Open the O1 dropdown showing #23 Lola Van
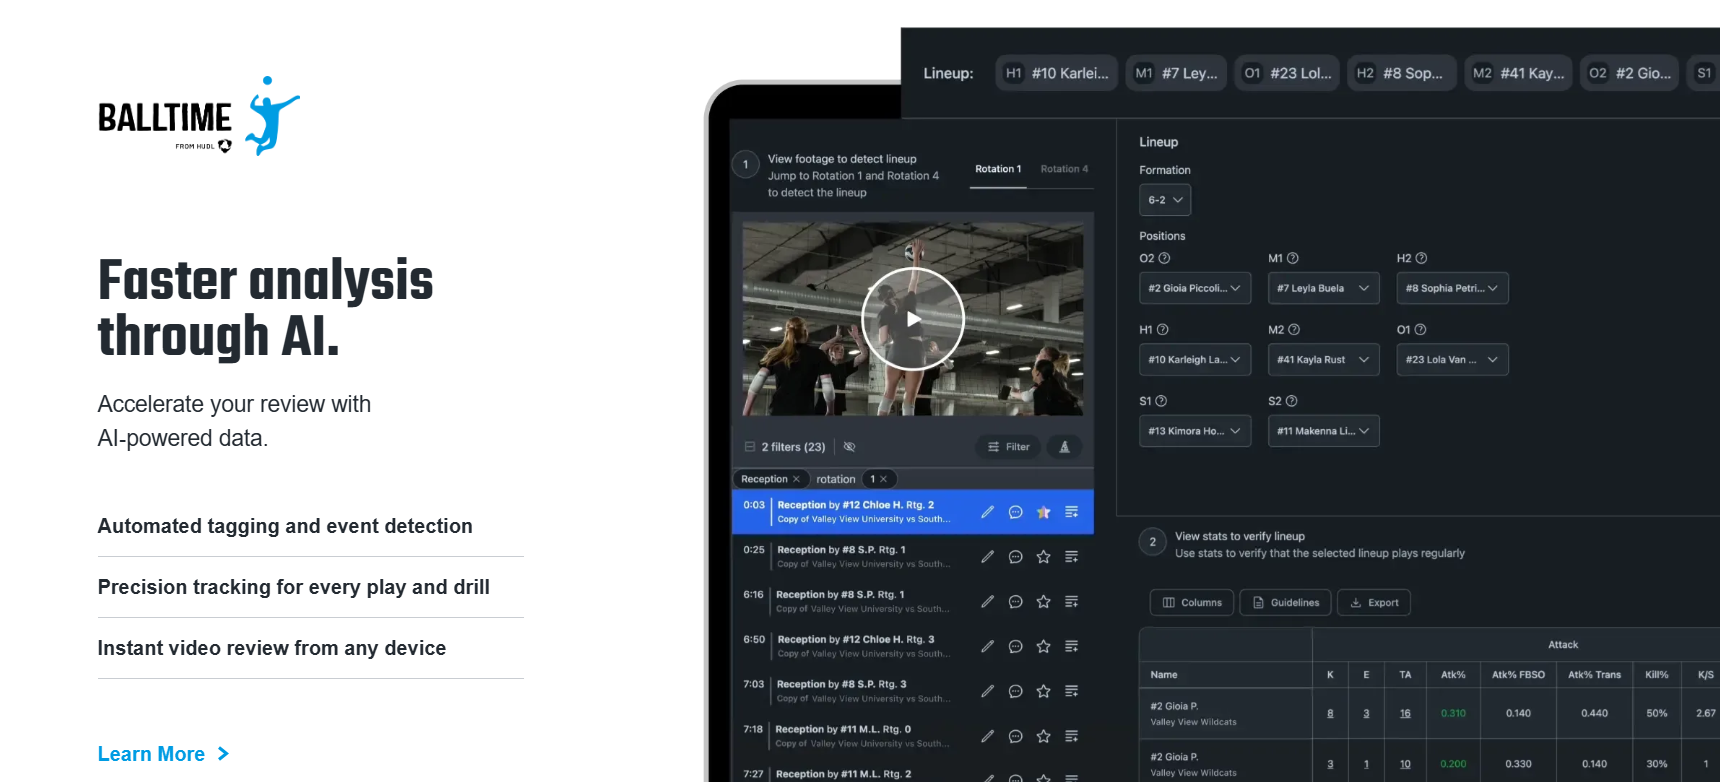 click(x=1452, y=360)
